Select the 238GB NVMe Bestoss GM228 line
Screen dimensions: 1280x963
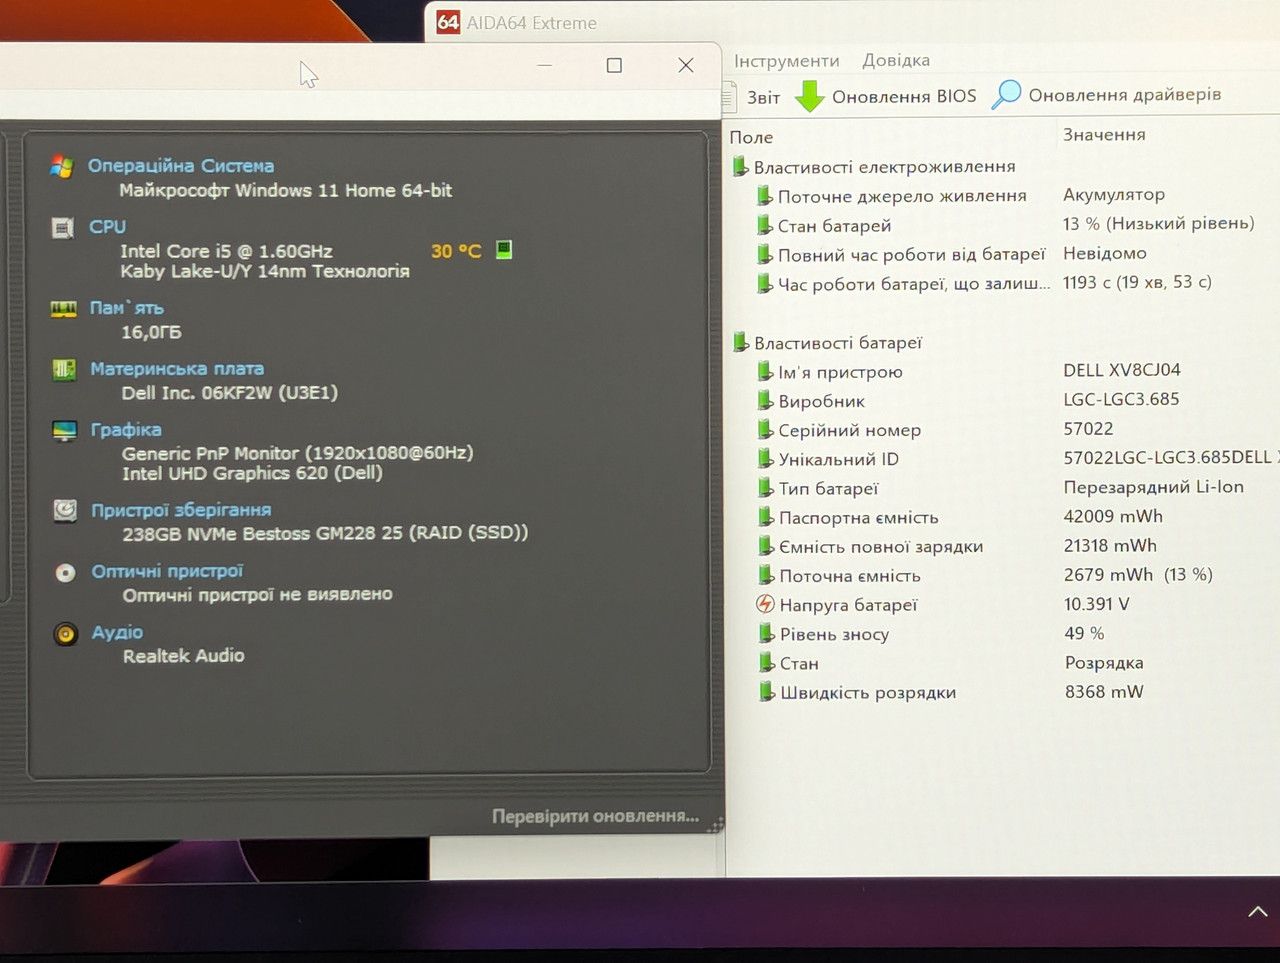tap(325, 533)
